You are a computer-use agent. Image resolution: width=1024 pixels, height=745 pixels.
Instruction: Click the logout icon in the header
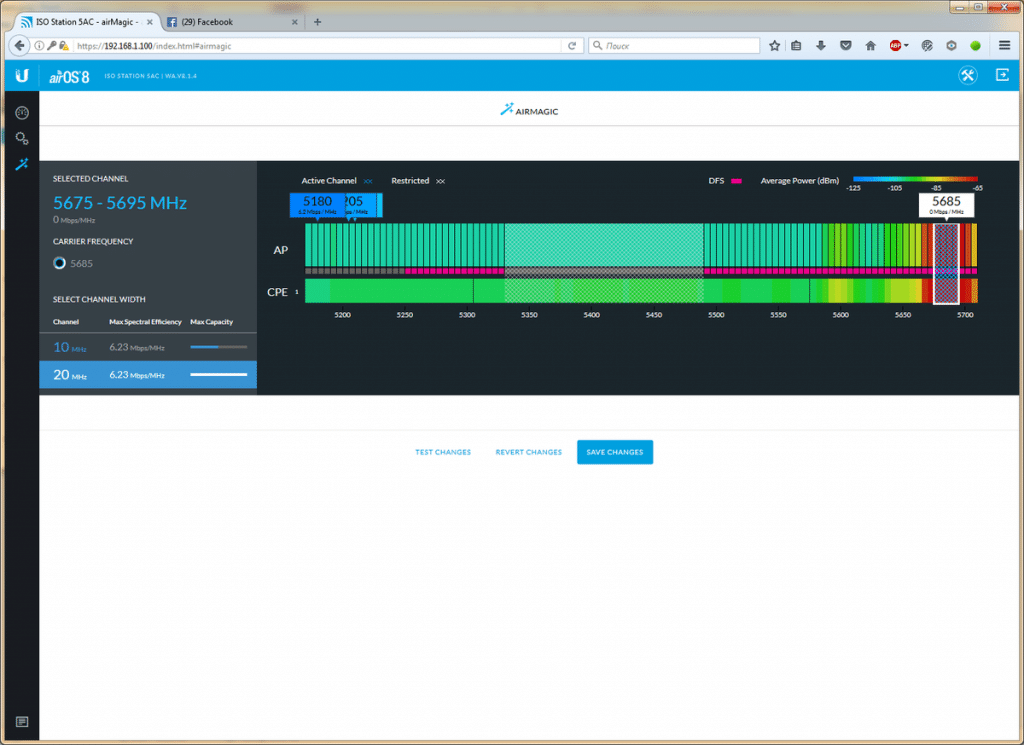tap(1002, 75)
